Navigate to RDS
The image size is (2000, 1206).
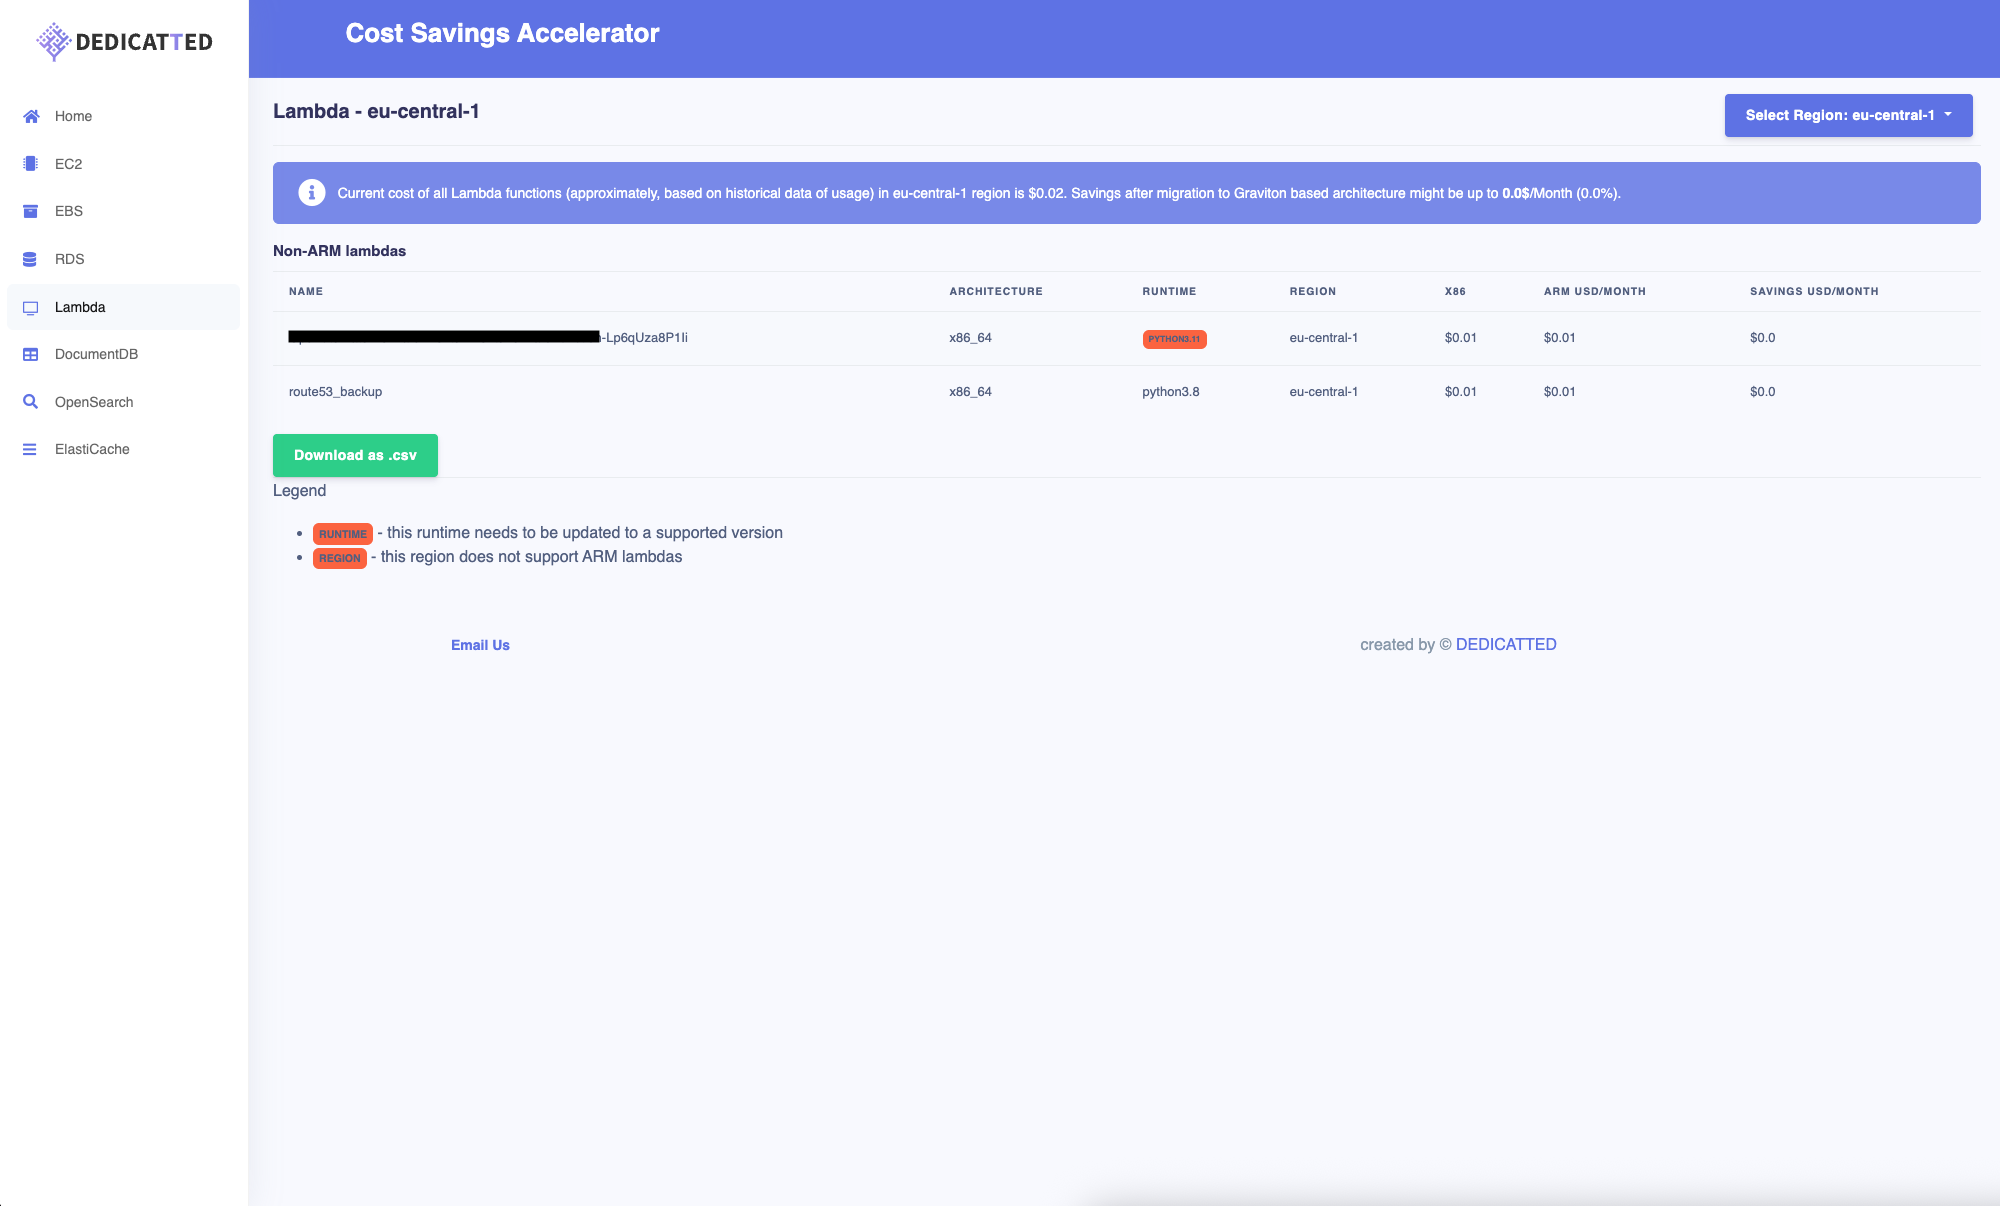tap(123, 259)
